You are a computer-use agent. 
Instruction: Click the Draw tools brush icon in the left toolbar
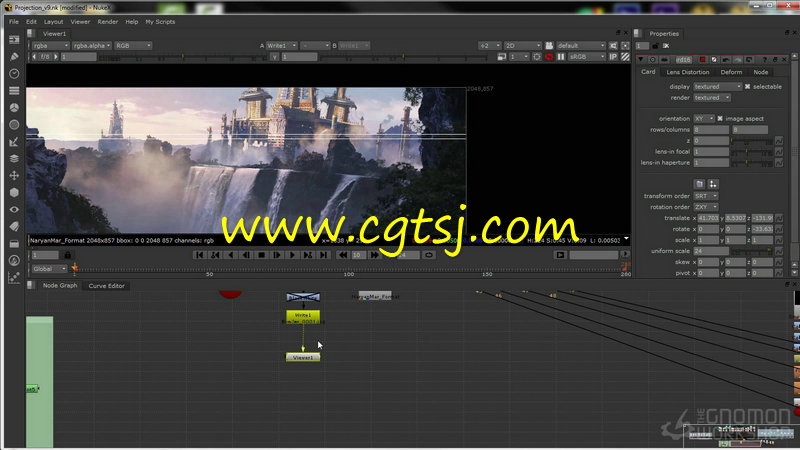pos(14,57)
